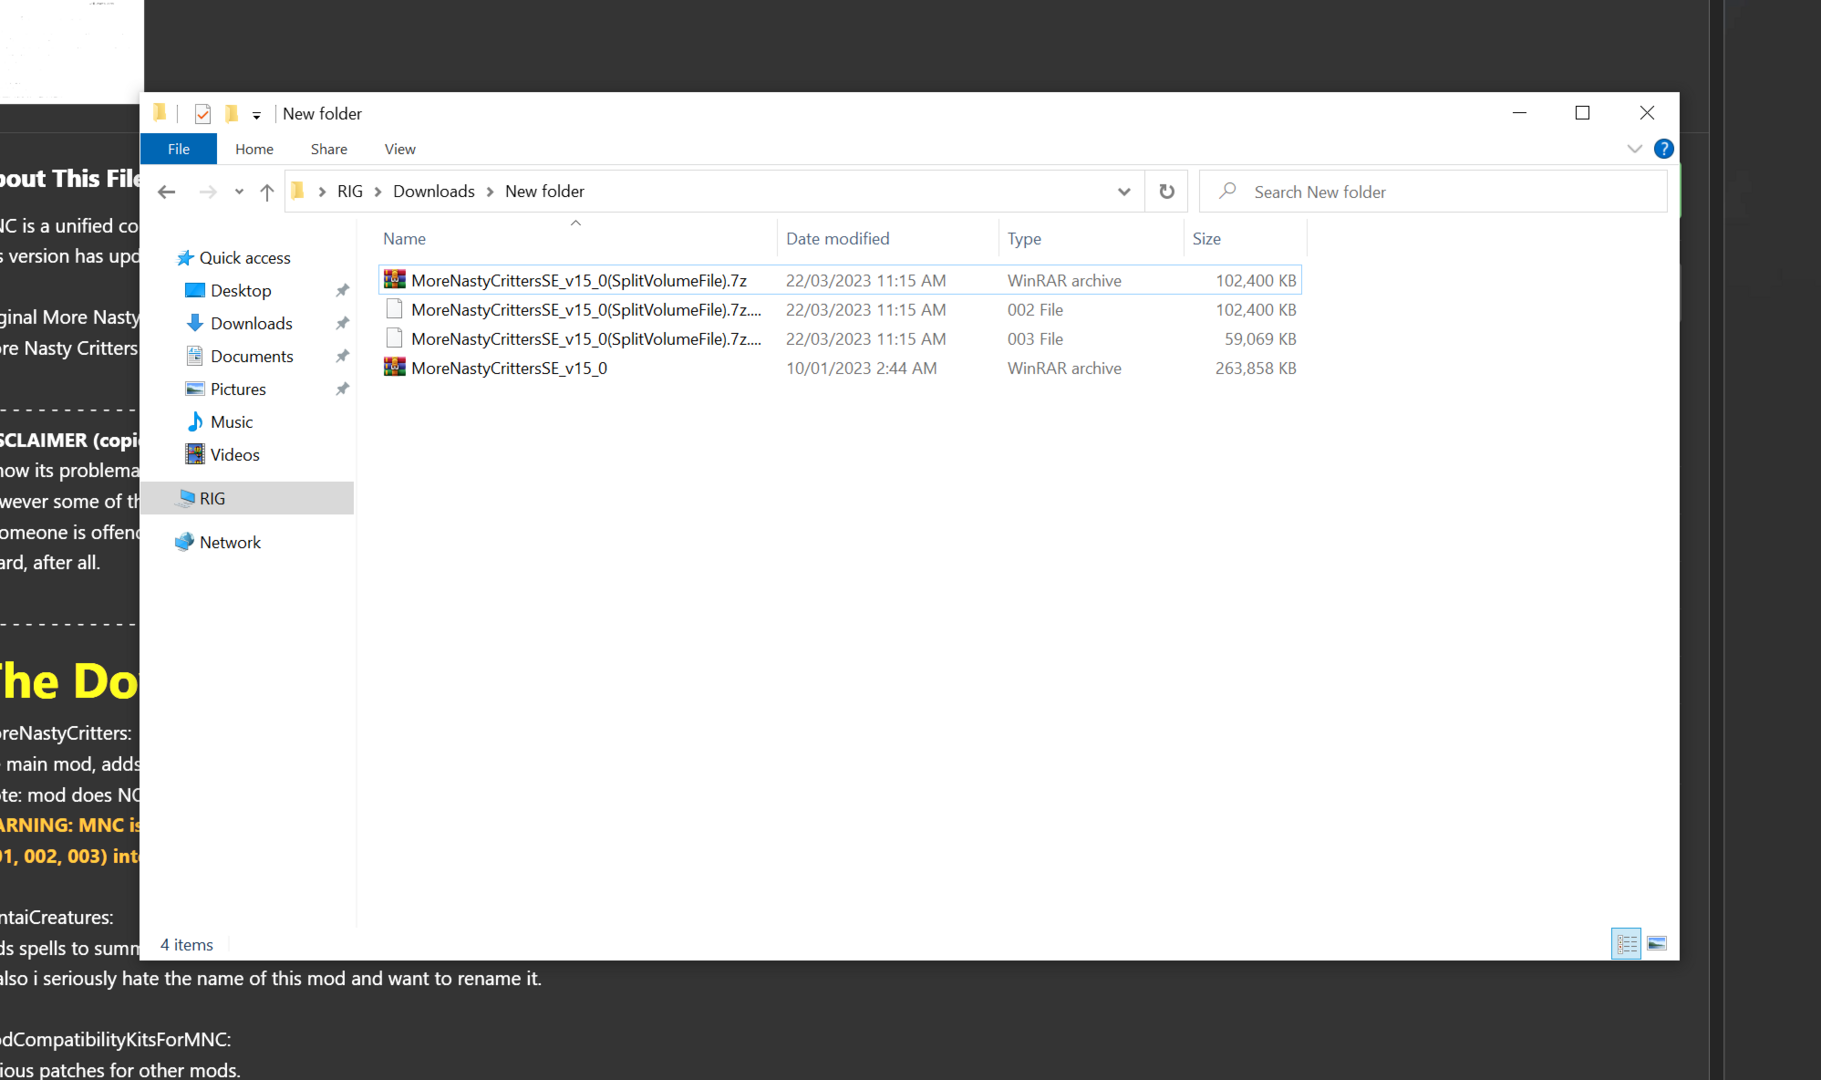Click the 10/01/2023 2:44 AM date cell
This screenshot has height=1080, width=1821.
coord(861,368)
